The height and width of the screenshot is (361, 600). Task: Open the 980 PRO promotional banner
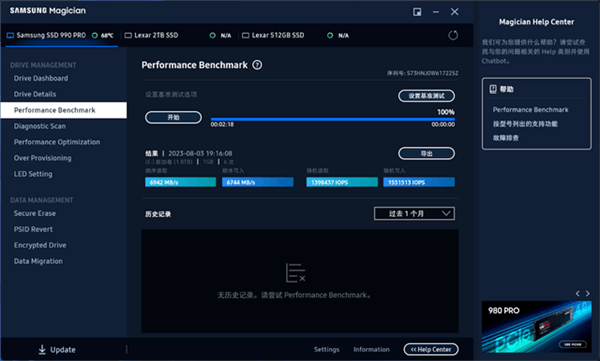click(536, 327)
